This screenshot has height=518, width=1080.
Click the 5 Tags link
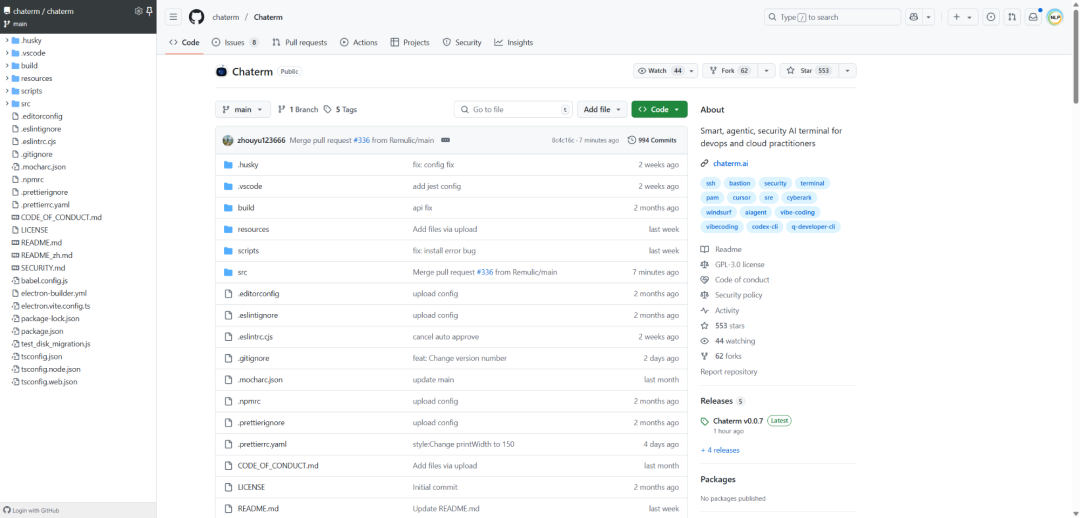(342, 110)
